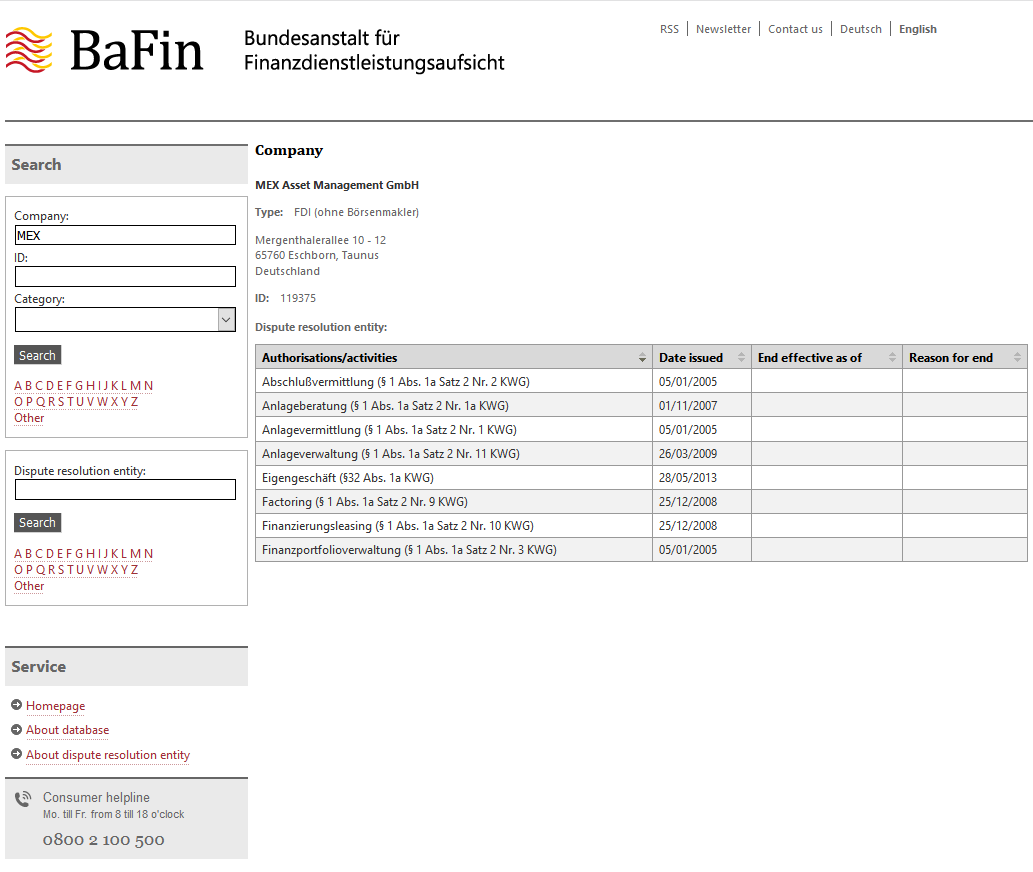Click letter M in company search index

(136, 386)
